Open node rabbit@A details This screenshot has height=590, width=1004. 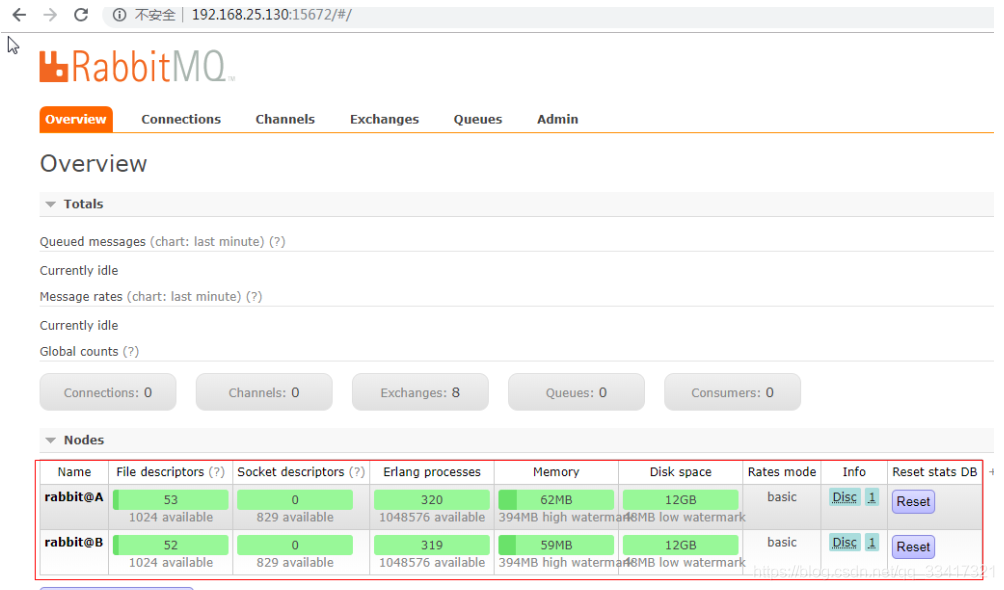coord(74,497)
